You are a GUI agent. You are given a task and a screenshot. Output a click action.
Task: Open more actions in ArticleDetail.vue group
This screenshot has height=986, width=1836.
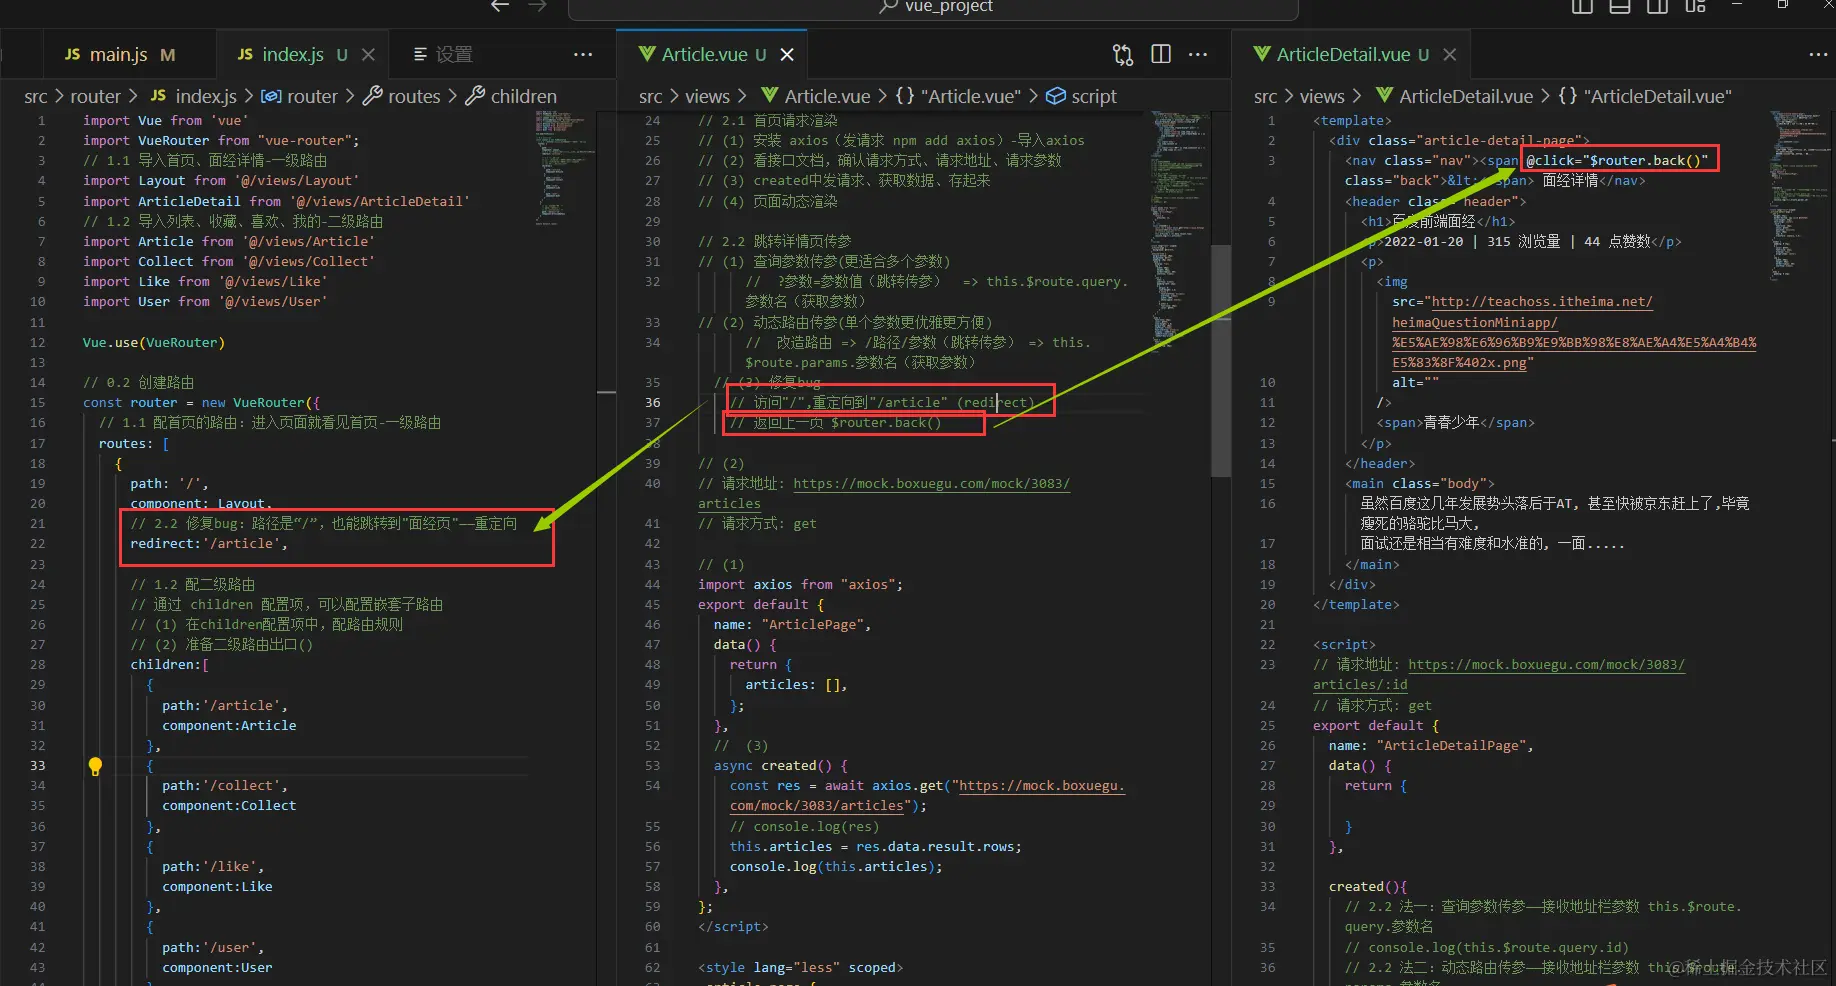click(x=1819, y=54)
